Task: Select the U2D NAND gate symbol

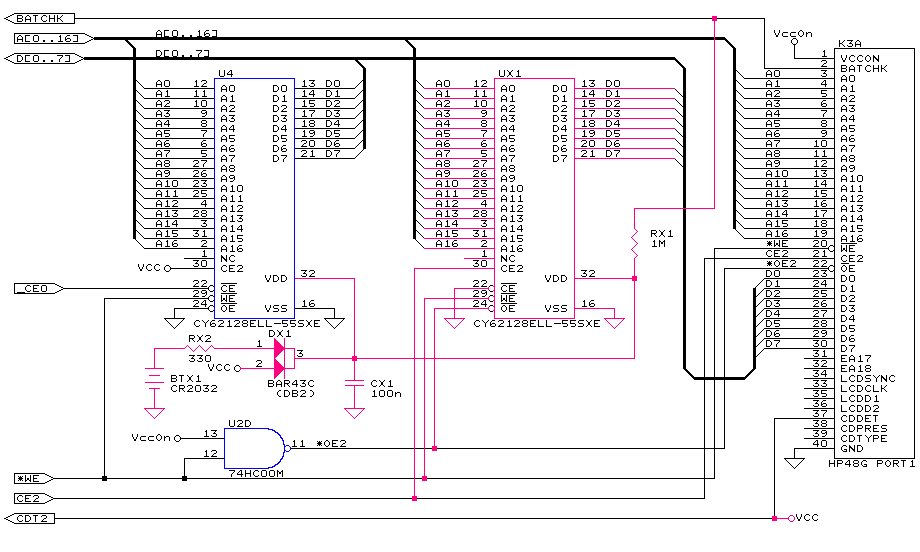Action: [x=252, y=445]
